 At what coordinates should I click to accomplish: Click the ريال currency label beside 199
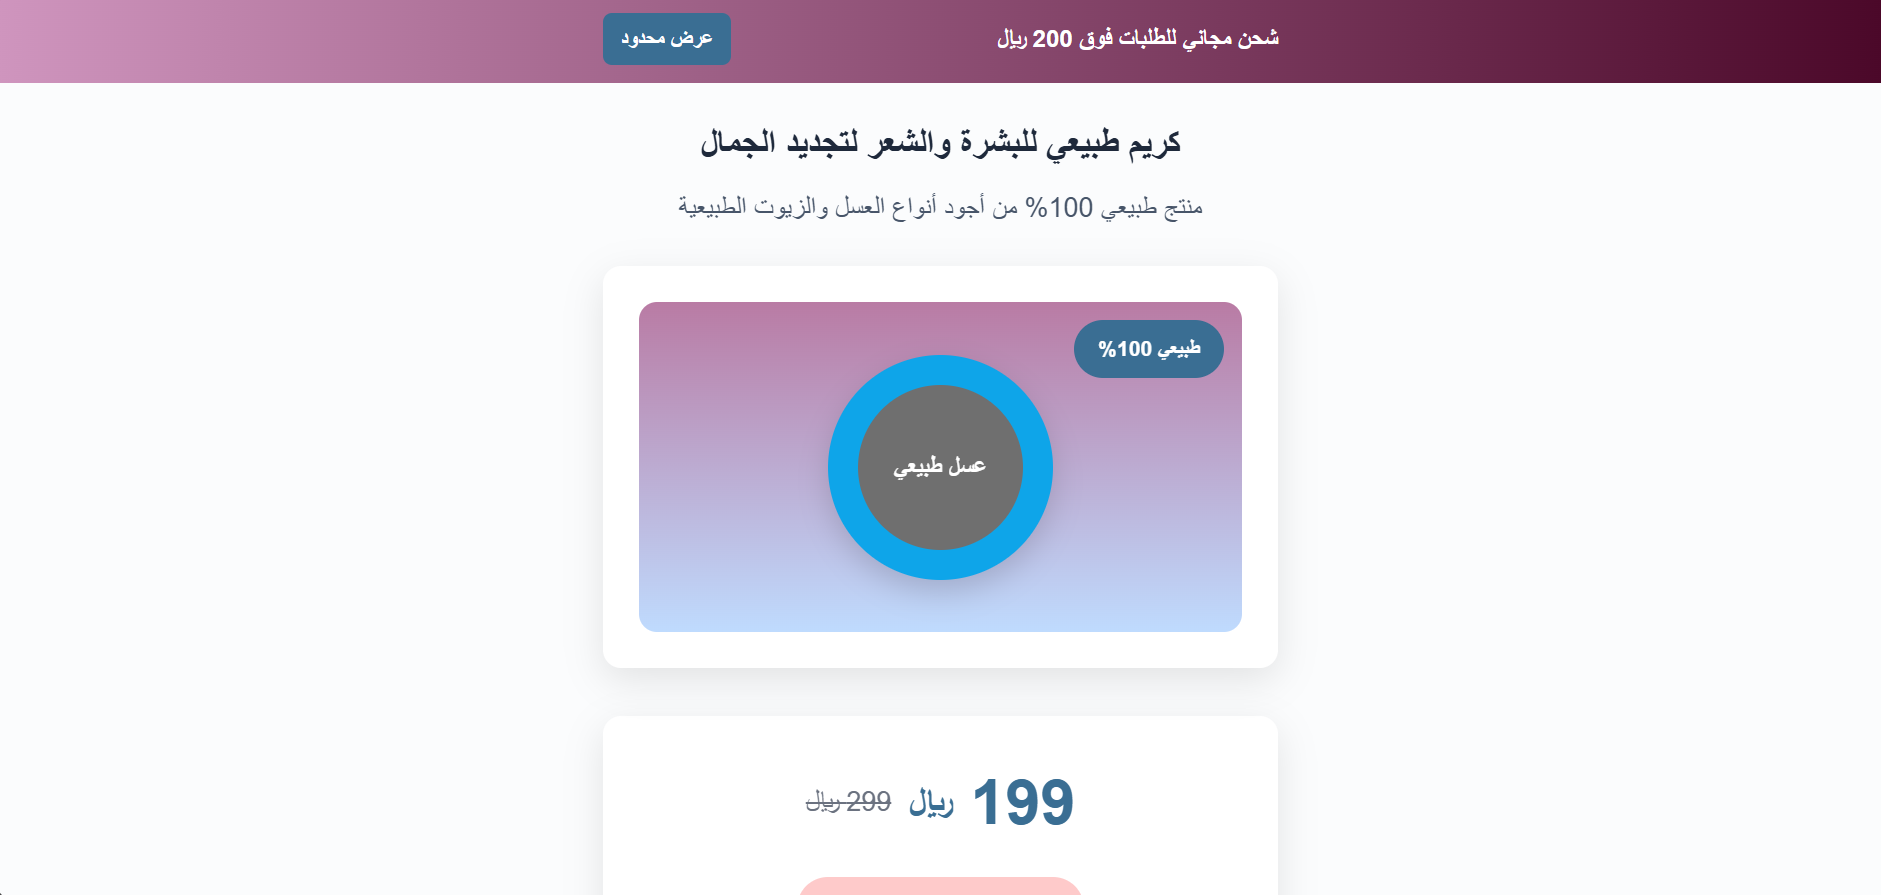(x=931, y=802)
